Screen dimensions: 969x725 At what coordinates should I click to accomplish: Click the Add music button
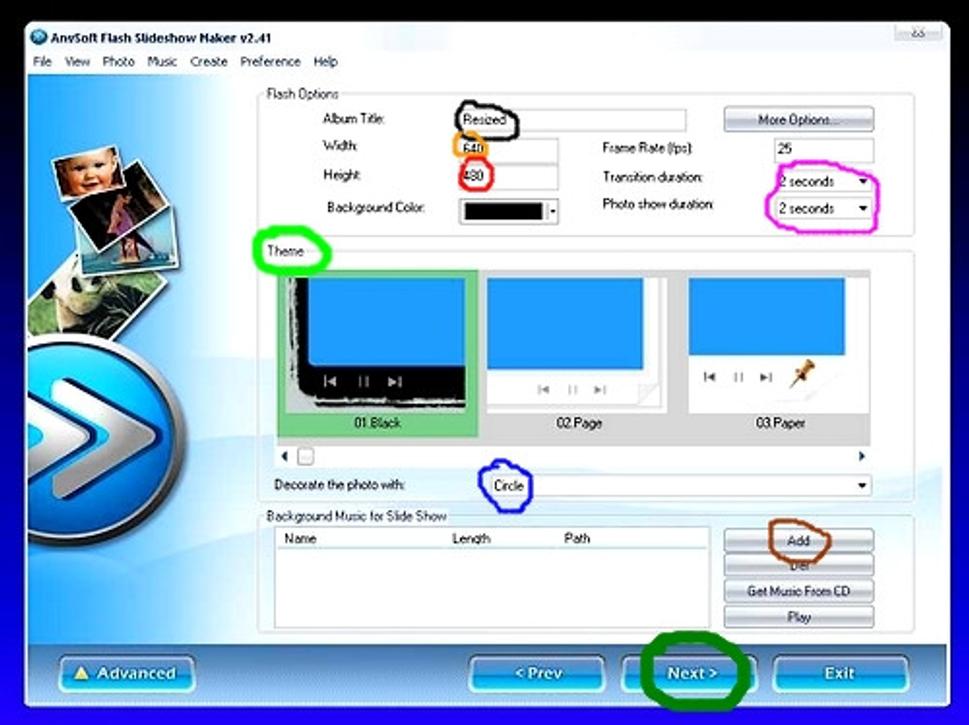click(x=798, y=540)
